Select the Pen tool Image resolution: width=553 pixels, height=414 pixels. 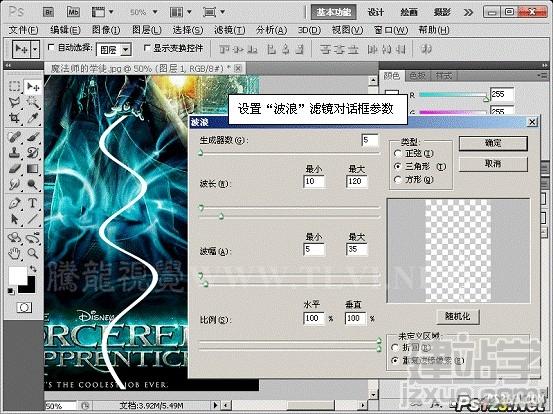[x=14, y=203]
